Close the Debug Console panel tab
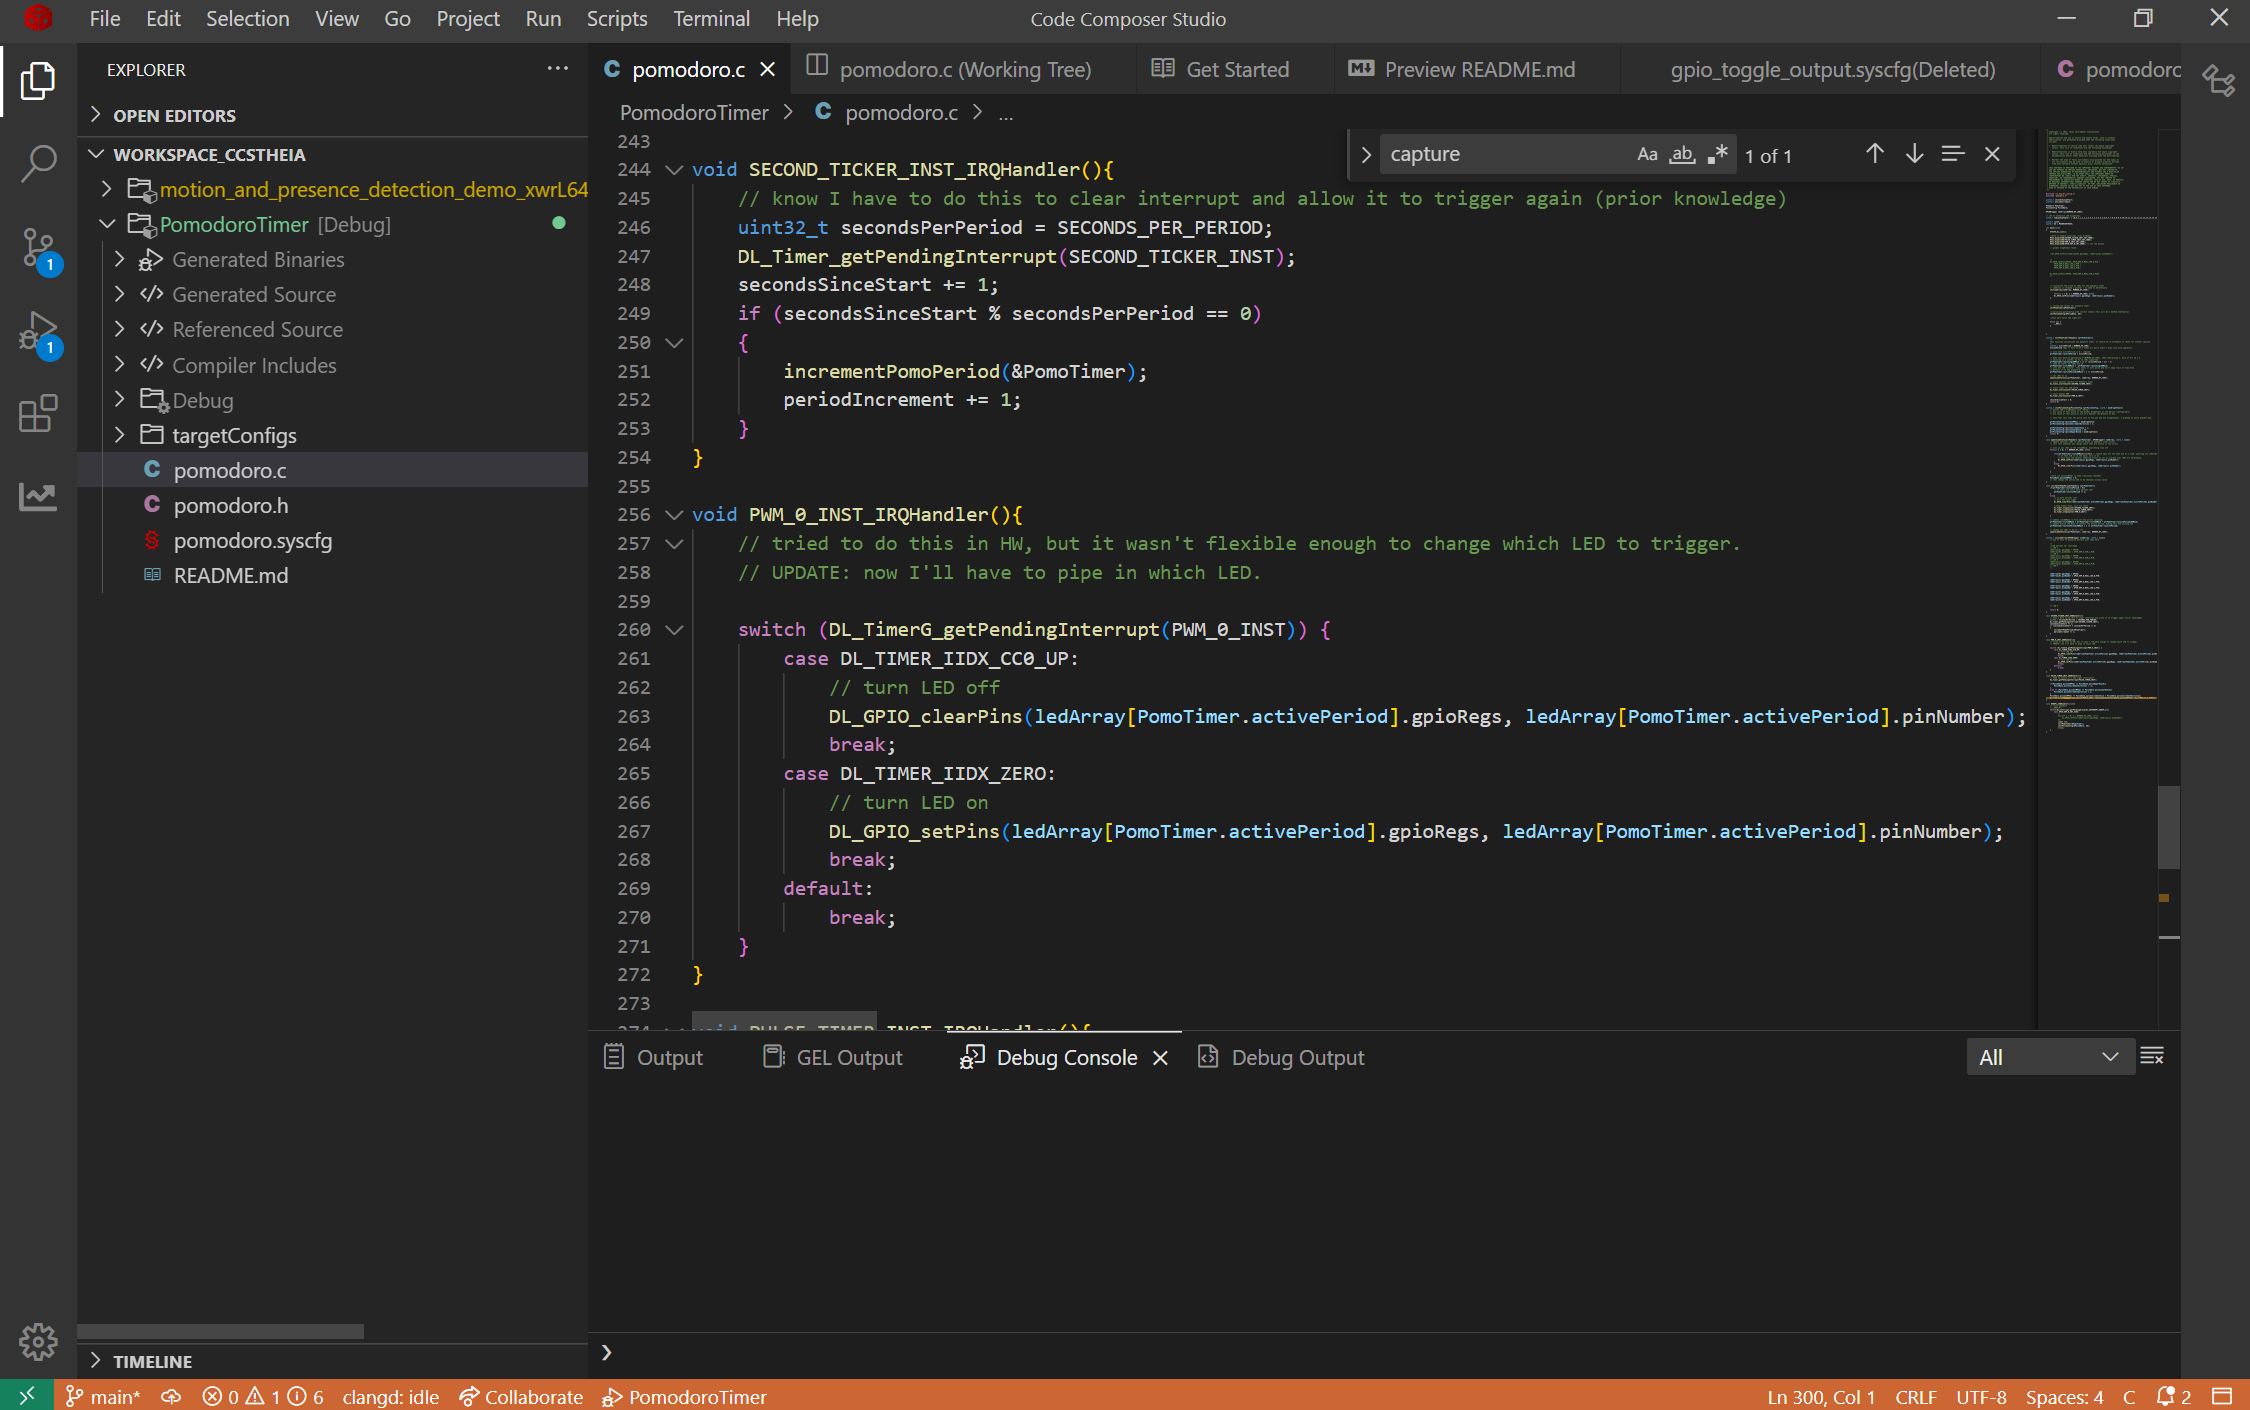2250x1410 pixels. 1160,1058
